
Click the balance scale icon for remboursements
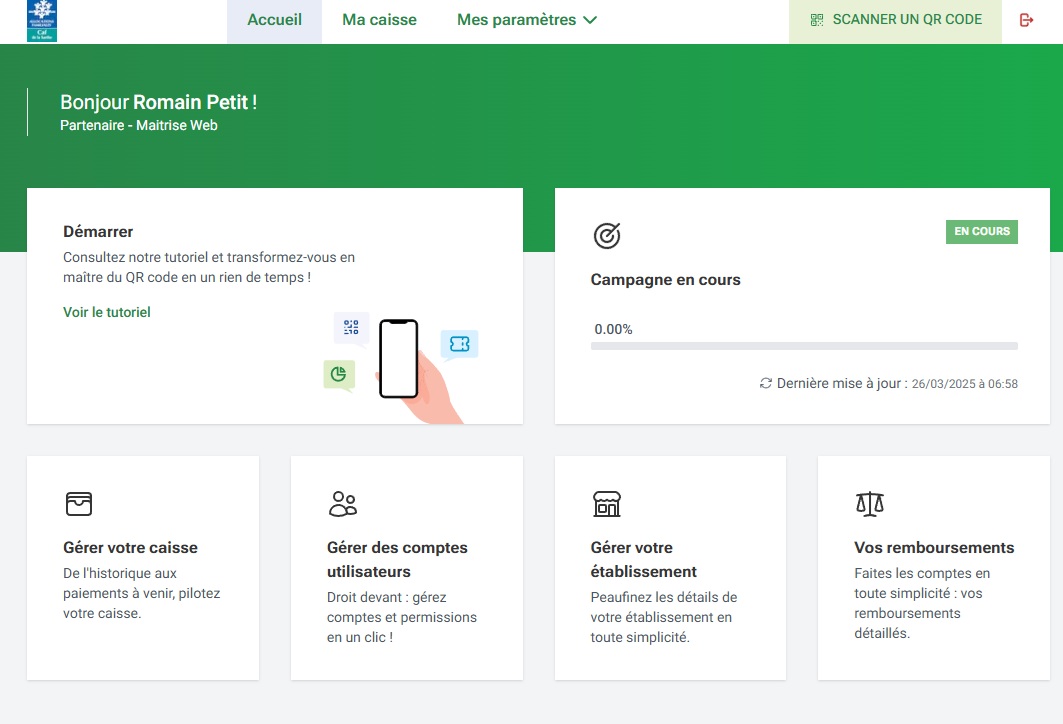click(x=870, y=503)
